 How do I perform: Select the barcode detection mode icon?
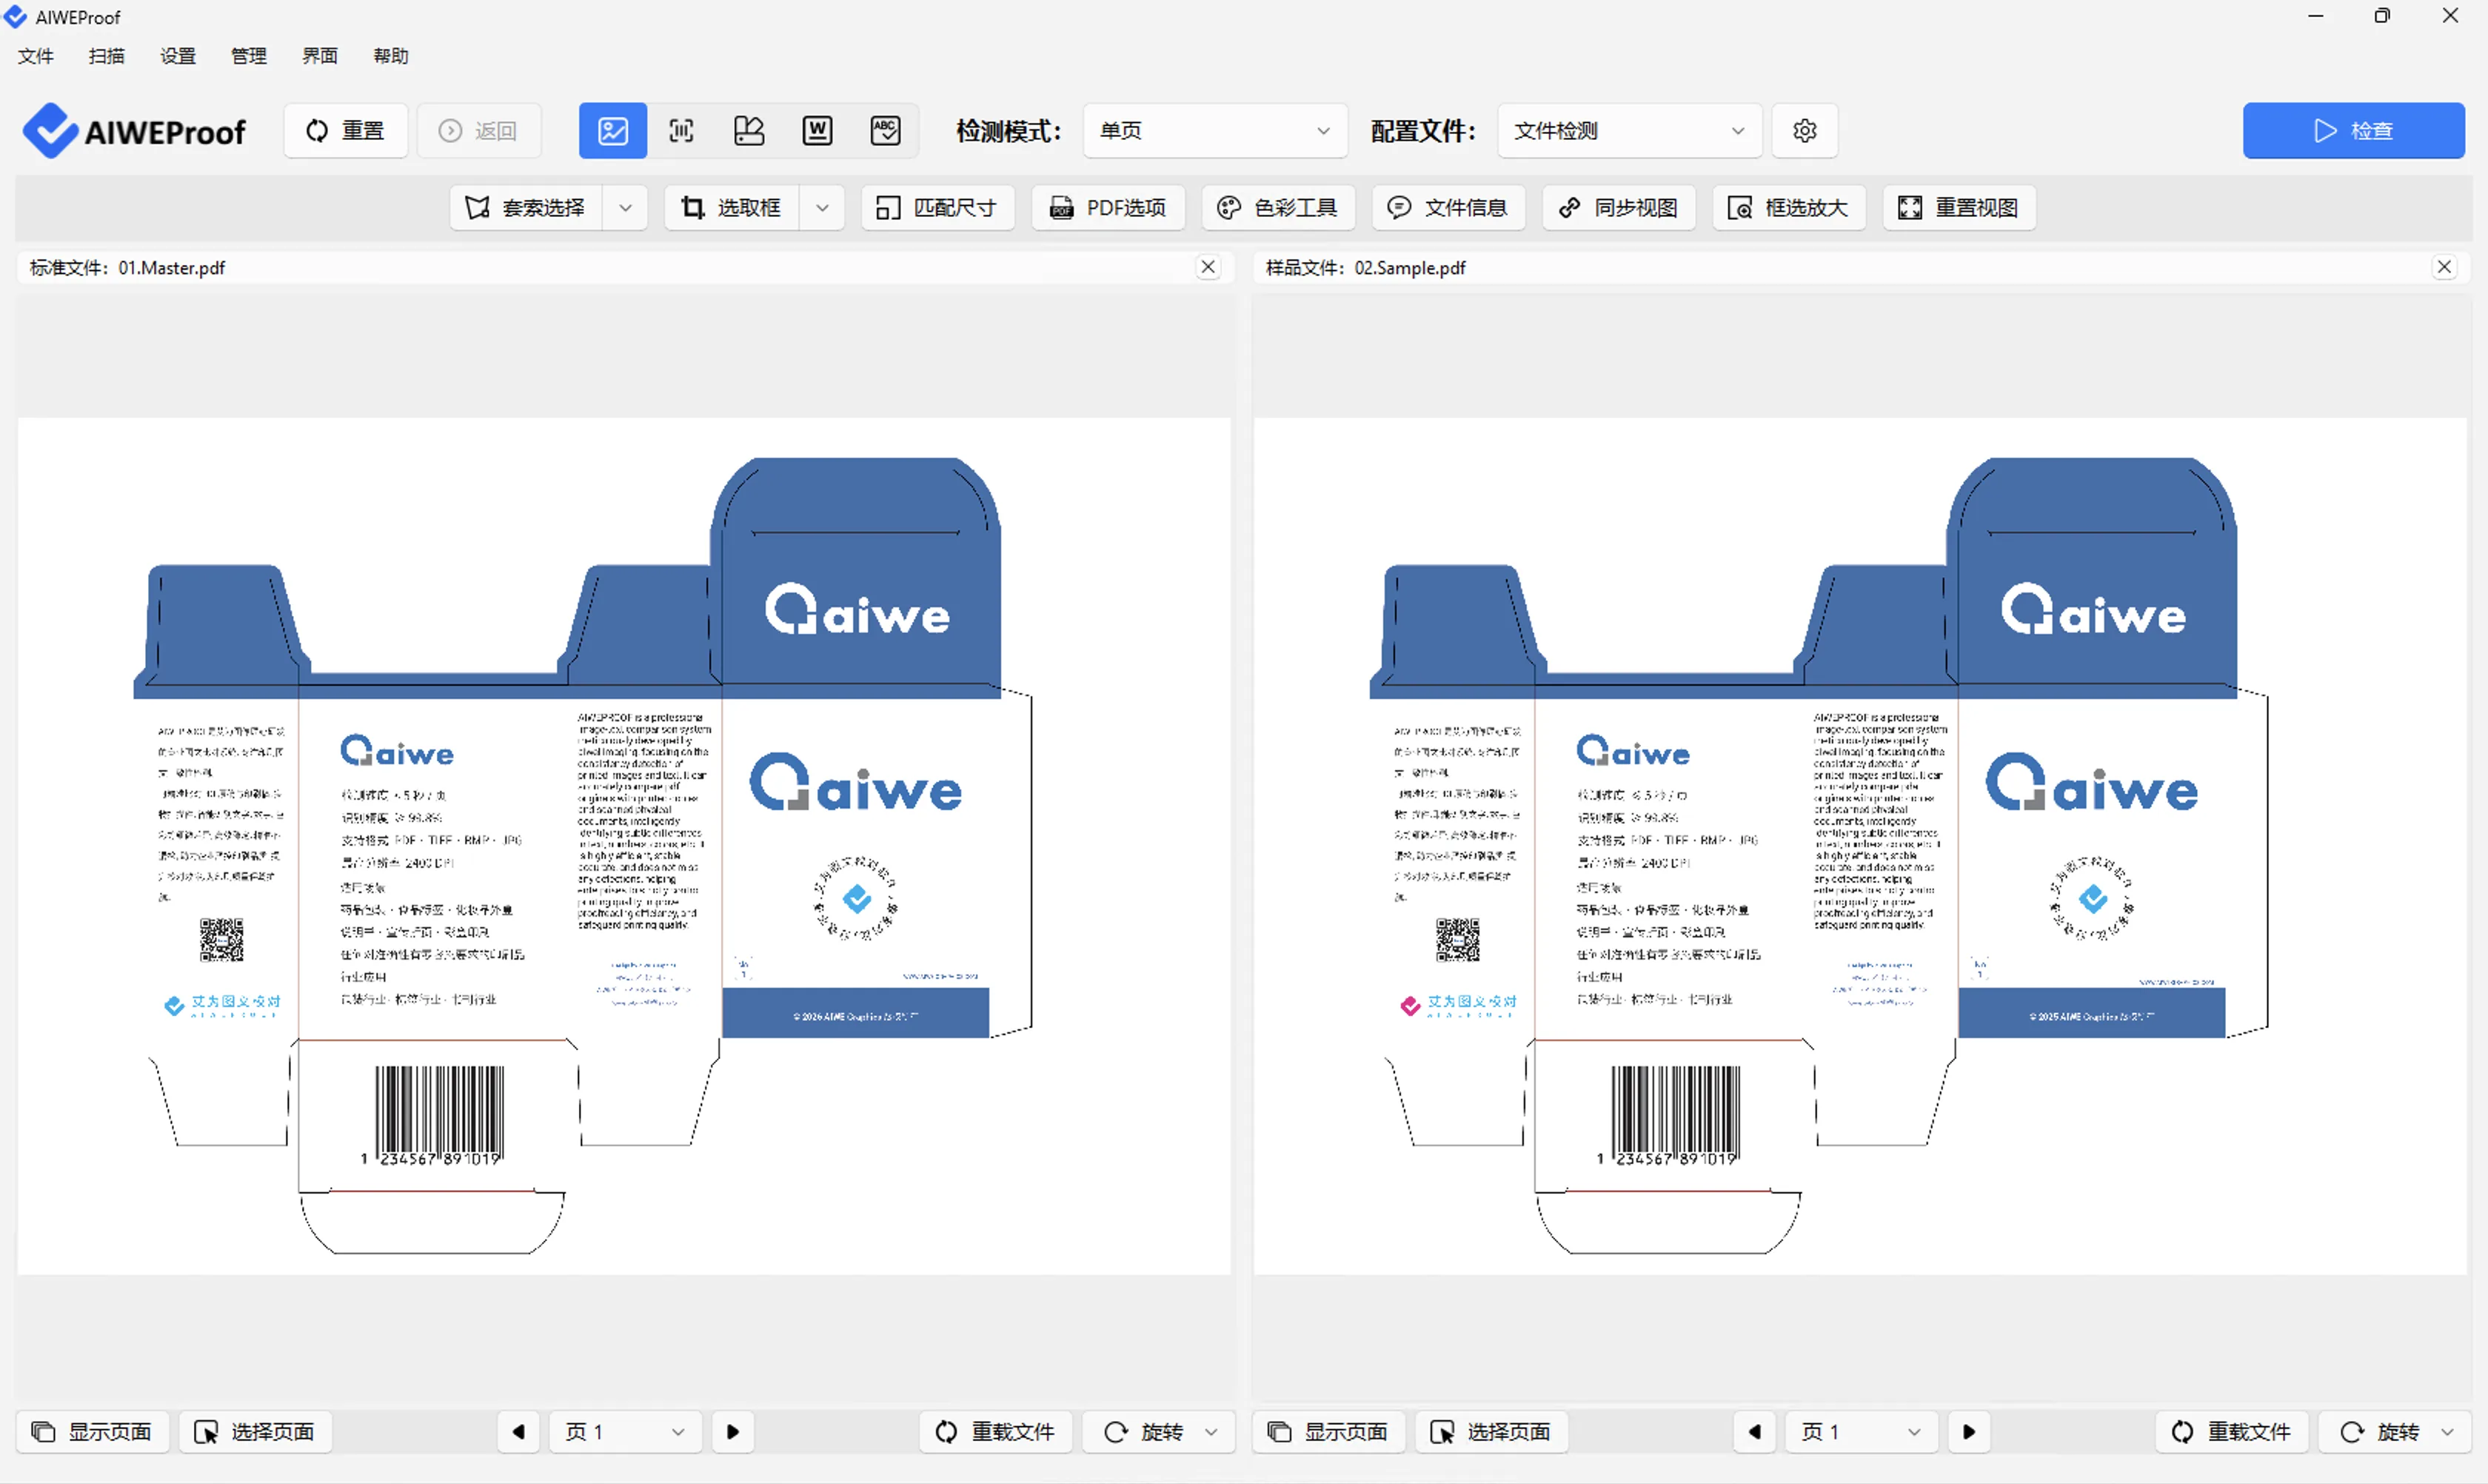coord(681,131)
